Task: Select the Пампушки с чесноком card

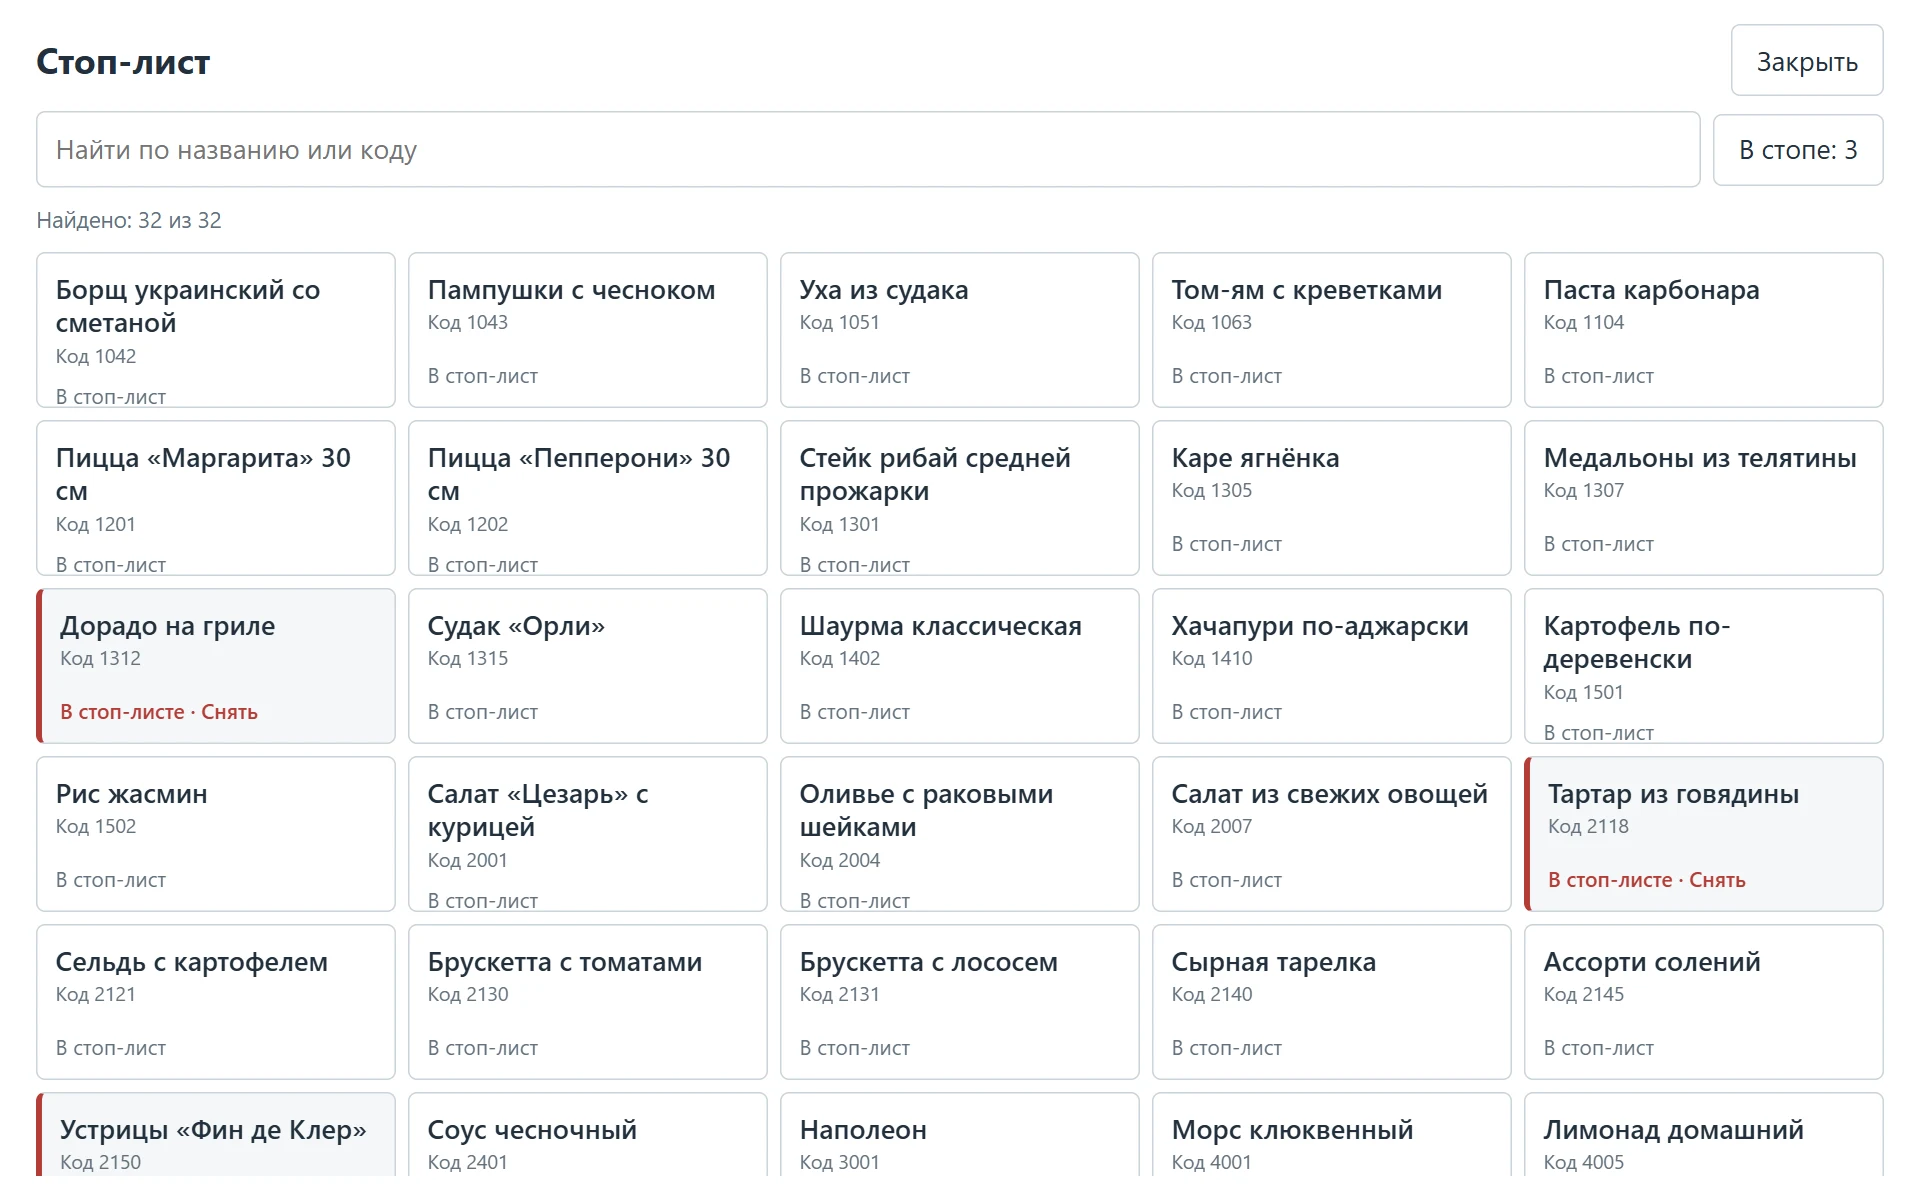Action: [x=588, y=330]
